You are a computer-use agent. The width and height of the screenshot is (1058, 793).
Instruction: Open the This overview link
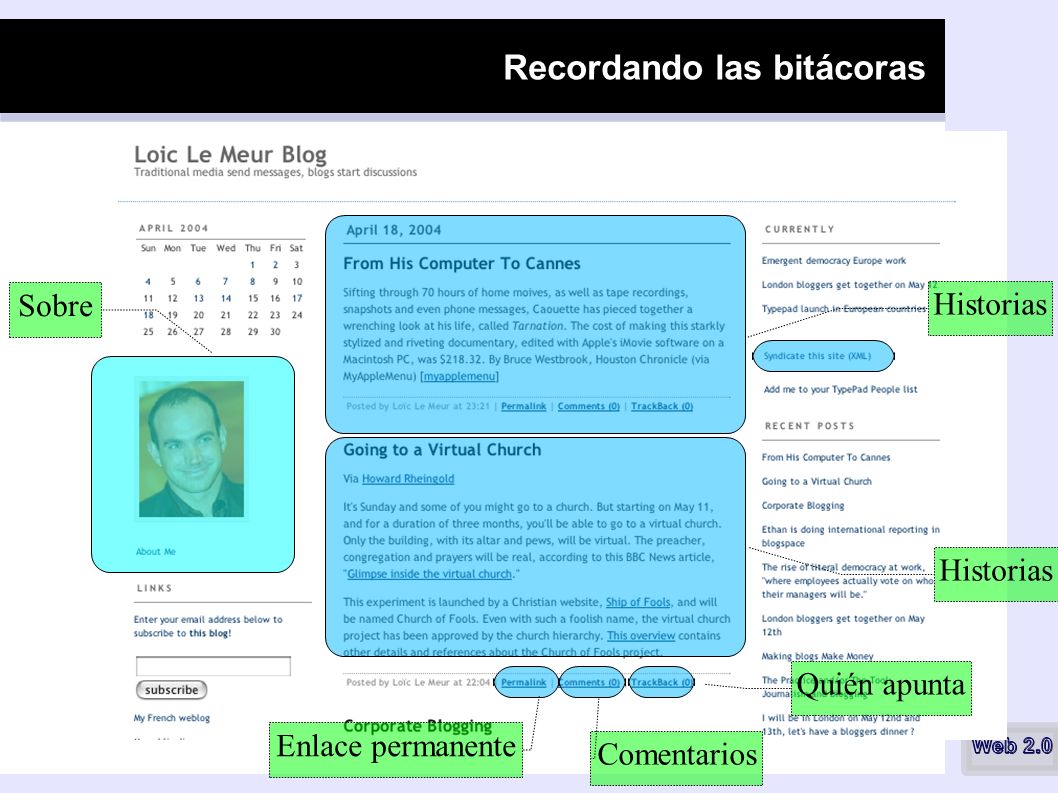click(x=641, y=636)
